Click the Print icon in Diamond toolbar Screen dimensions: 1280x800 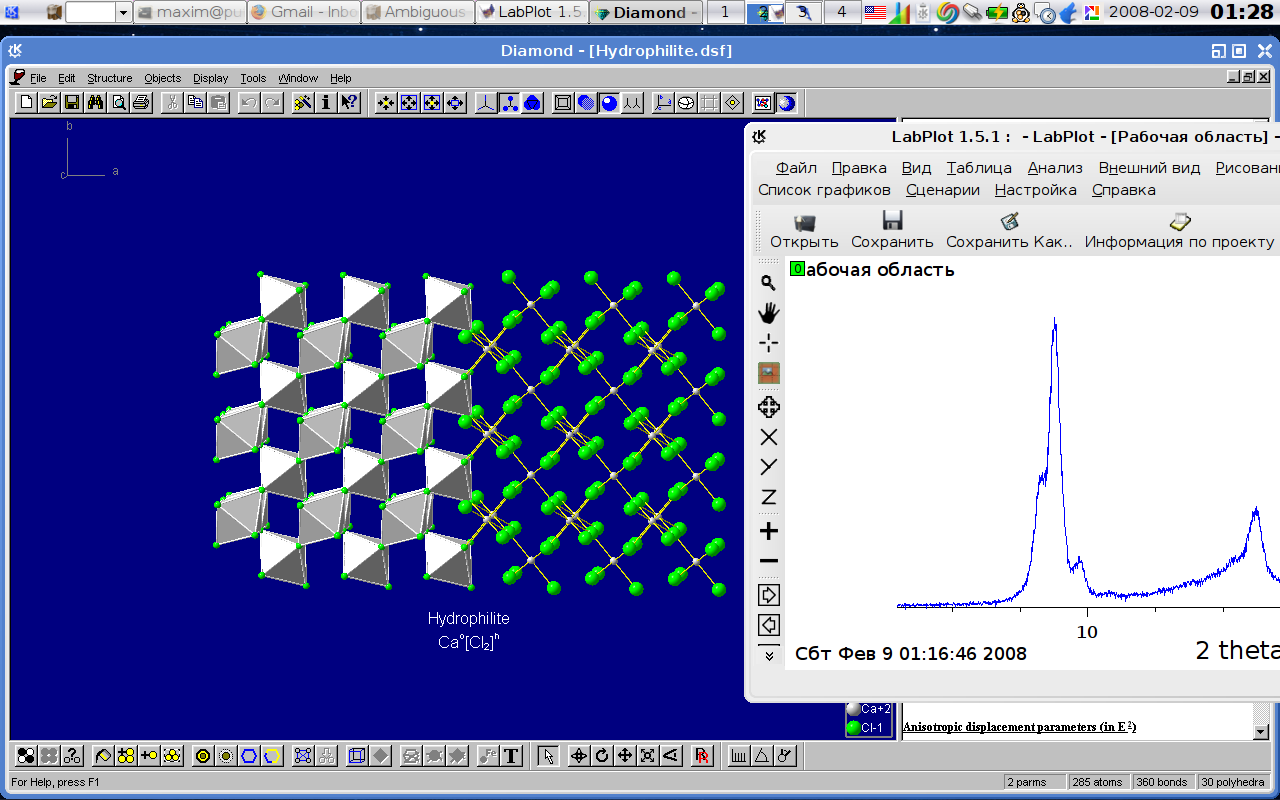[141, 102]
